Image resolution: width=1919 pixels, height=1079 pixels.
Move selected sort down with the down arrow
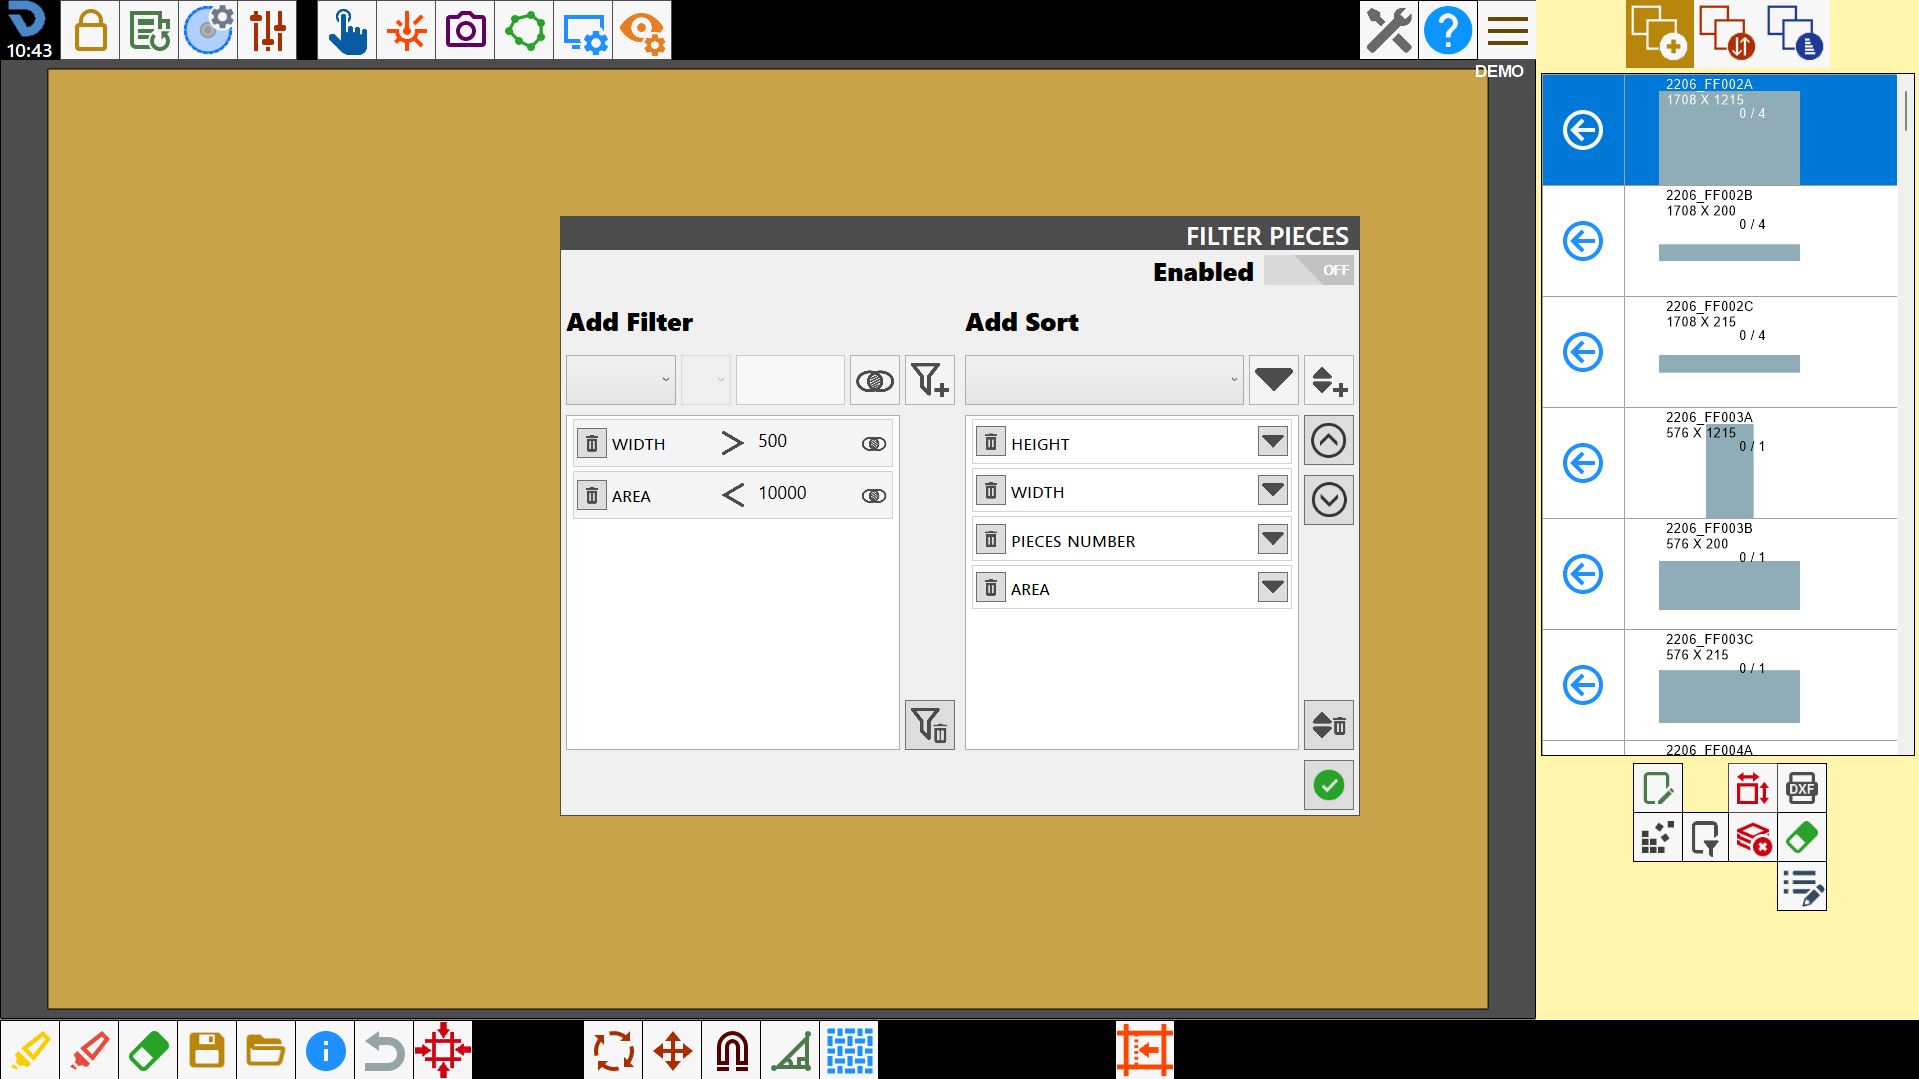click(x=1329, y=500)
